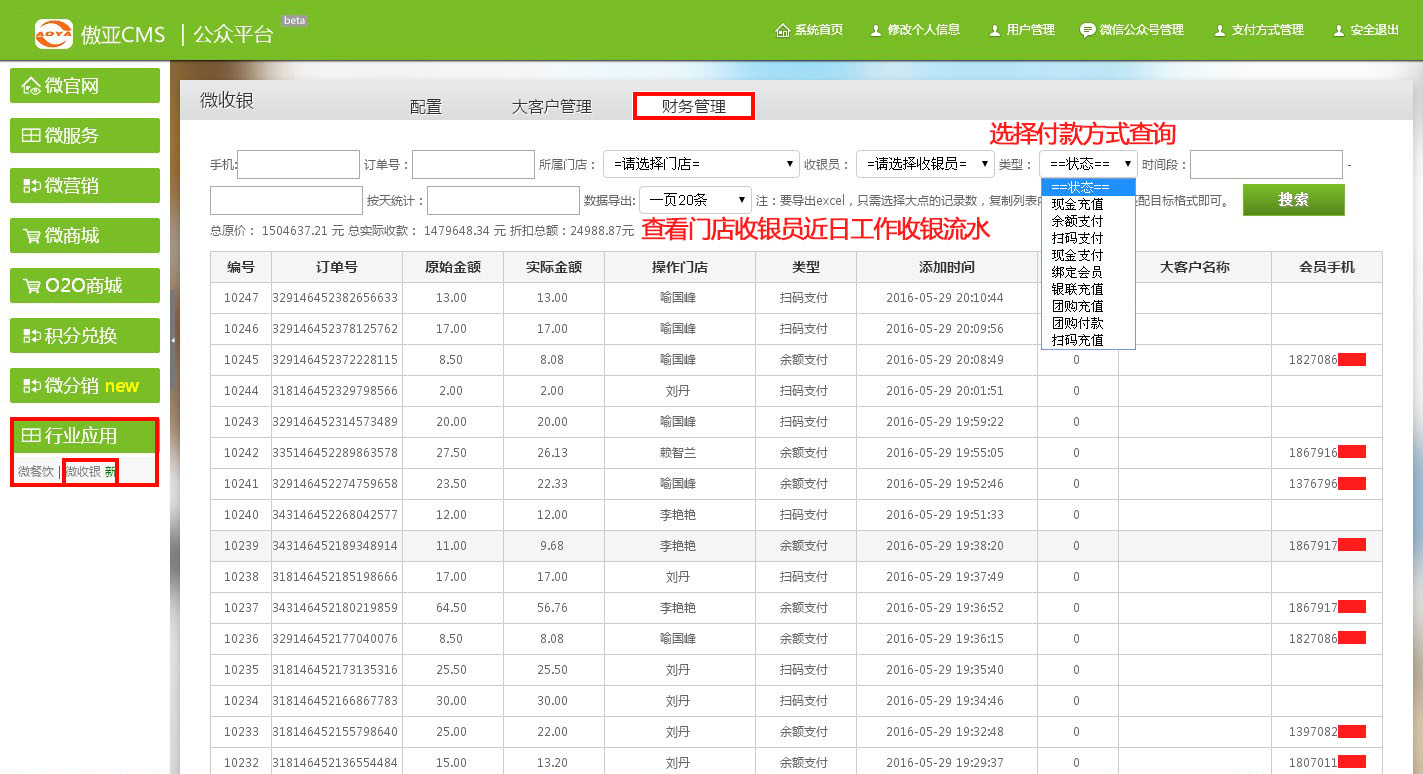
Task: Expand the 收银员 cashier dropdown
Action: coord(924,164)
